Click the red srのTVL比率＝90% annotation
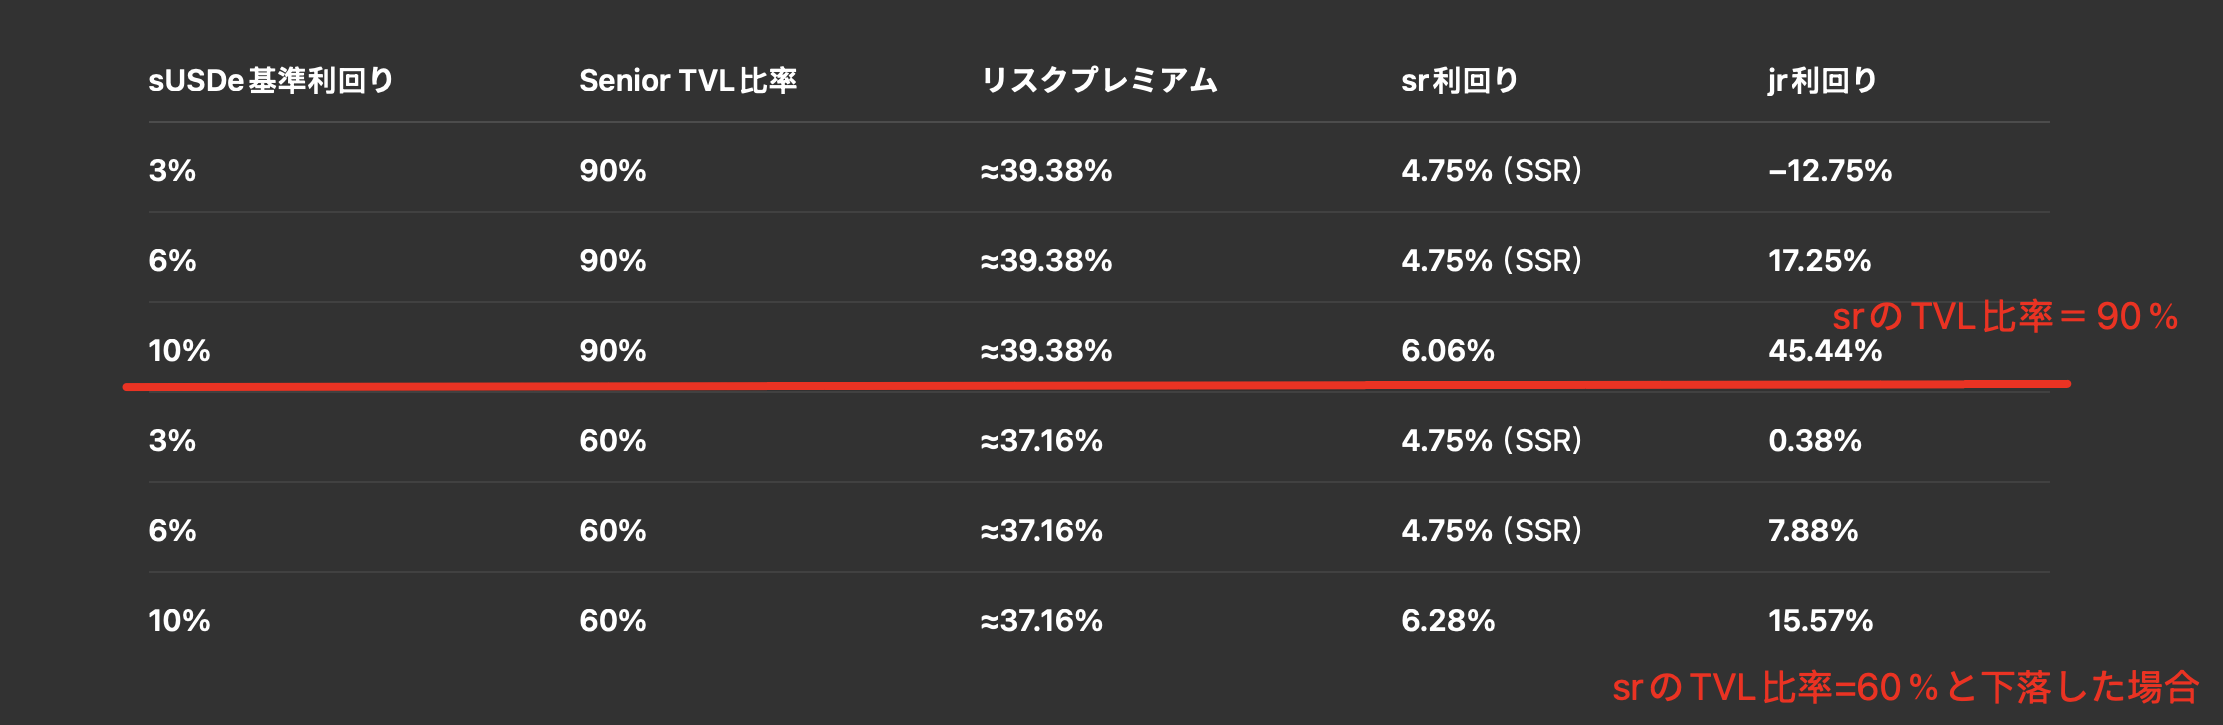This screenshot has height=725, width=2223. pos(2005,316)
